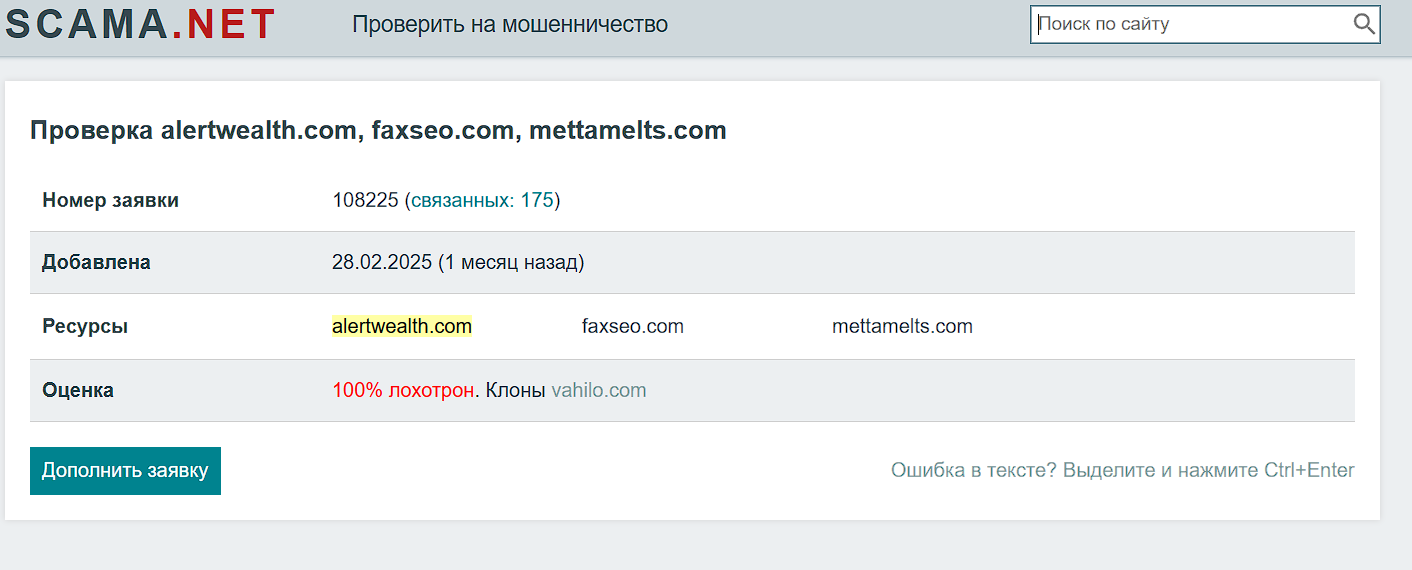Click the request number 108225
The height and width of the screenshot is (570, 1412).
click(x=365, y=200)
